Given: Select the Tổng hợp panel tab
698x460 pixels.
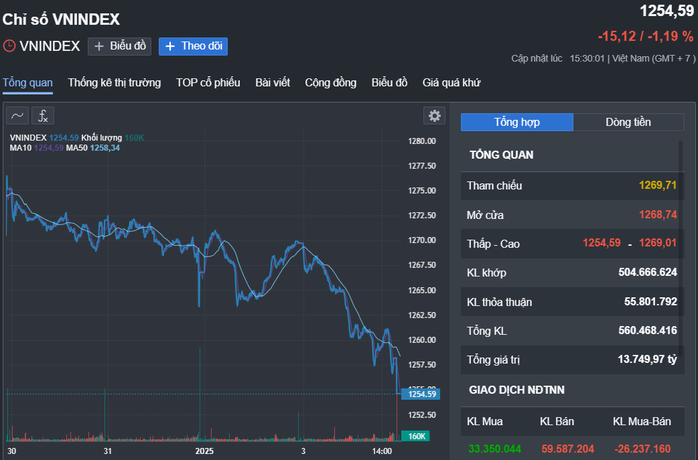Looking at the screenshot, I should point(517,122).
